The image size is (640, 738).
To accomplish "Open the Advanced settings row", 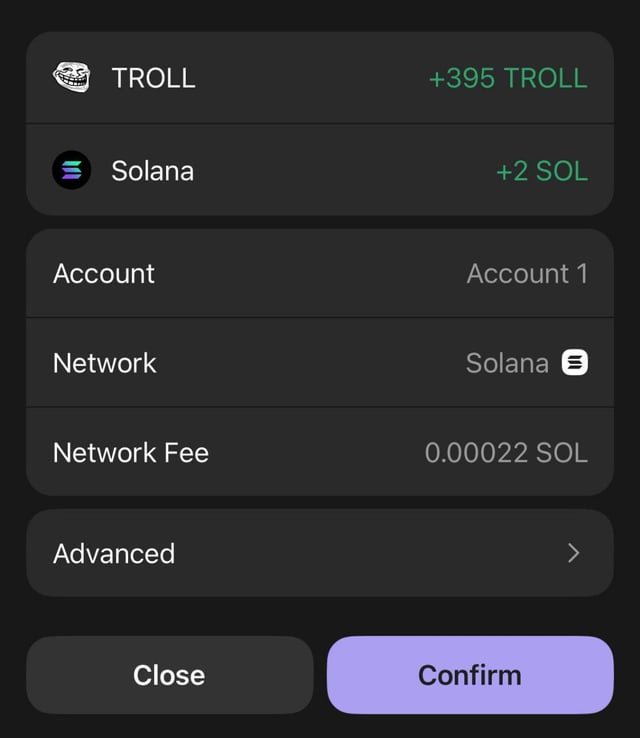I will [319, 553].
